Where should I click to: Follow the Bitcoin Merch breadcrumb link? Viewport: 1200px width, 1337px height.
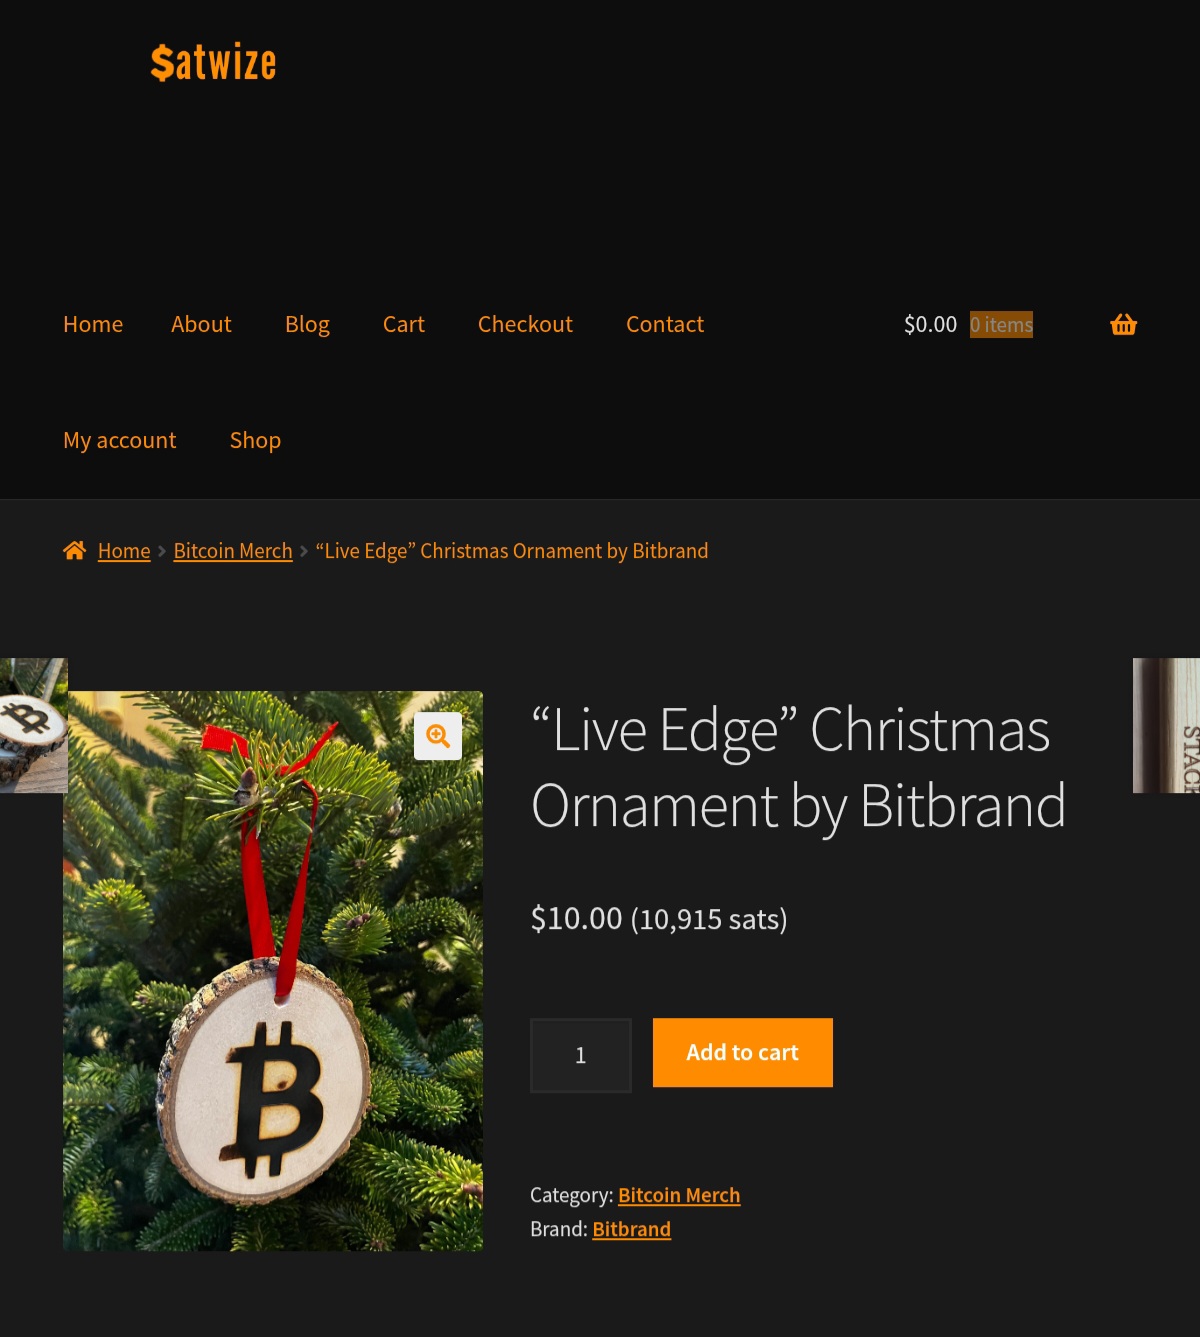(x=233, y=551)
